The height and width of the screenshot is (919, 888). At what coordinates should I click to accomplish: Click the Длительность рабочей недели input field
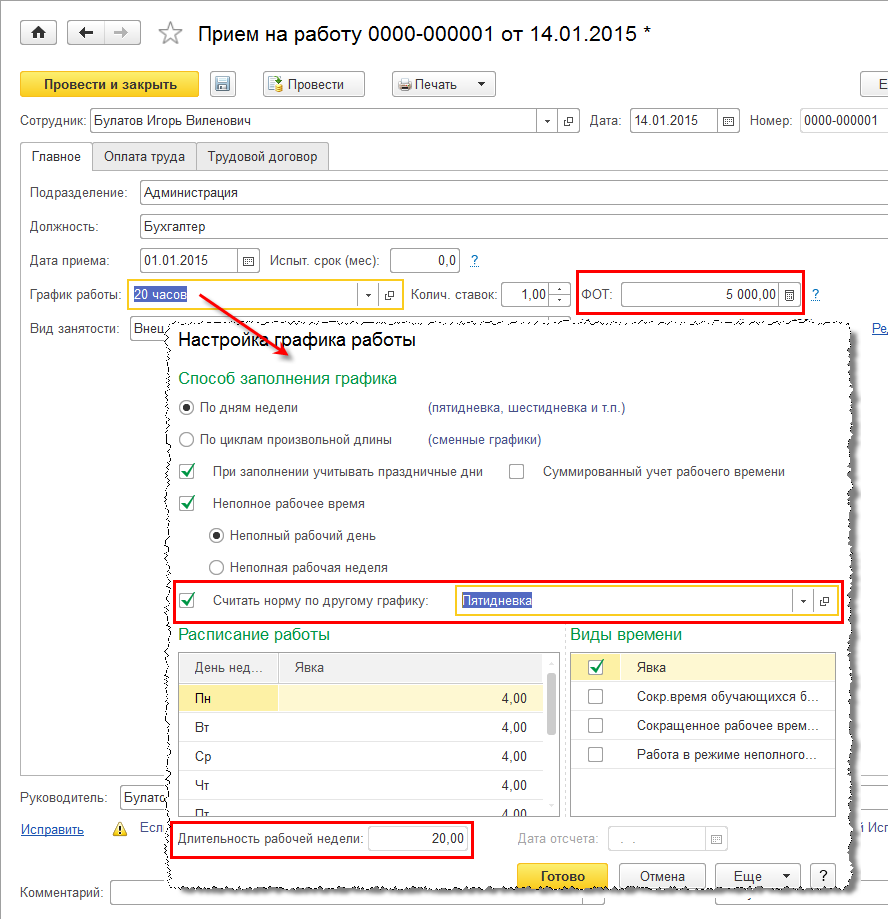tap(418, 839)
